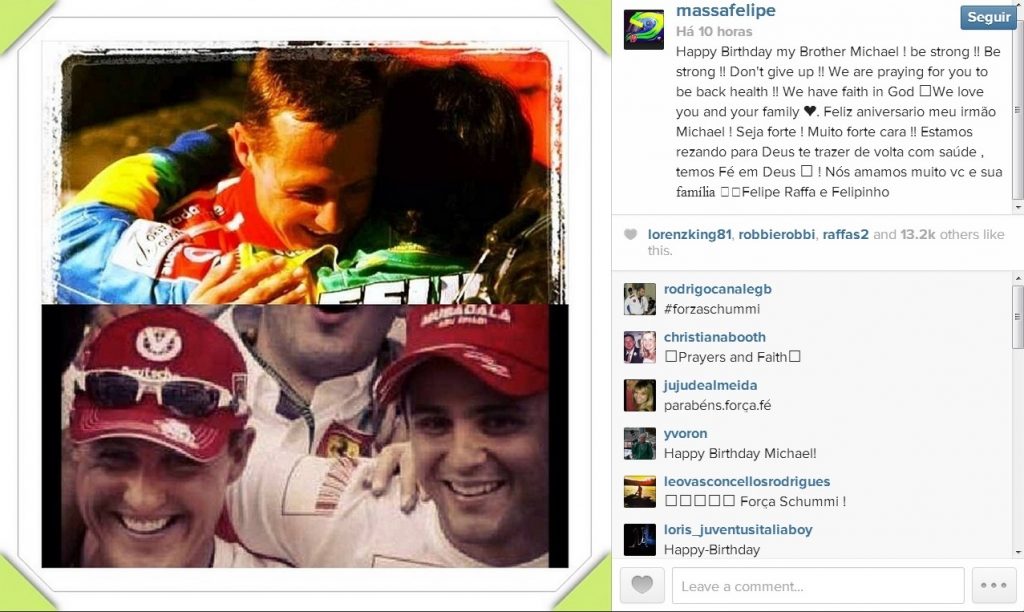The image size is (1024, 612).
Task: Open yvoron's avatar thumbnail
Action: click(640, 443)
